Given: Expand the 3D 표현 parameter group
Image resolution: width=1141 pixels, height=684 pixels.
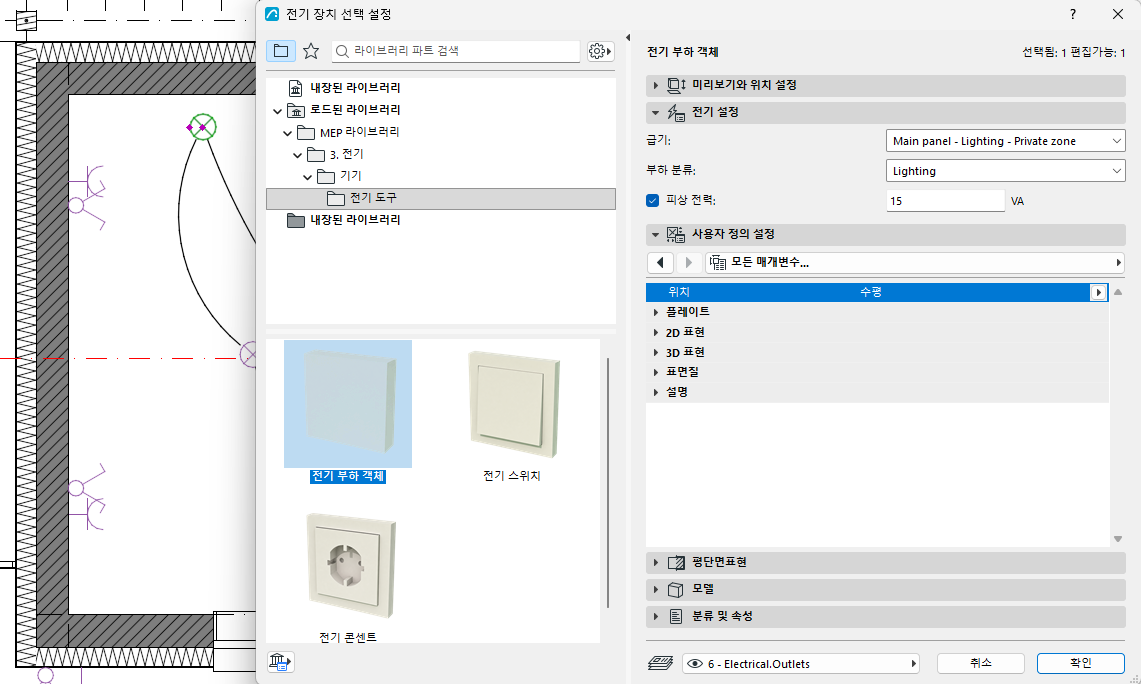Looking at the screenshot, I should pos(656,352).
